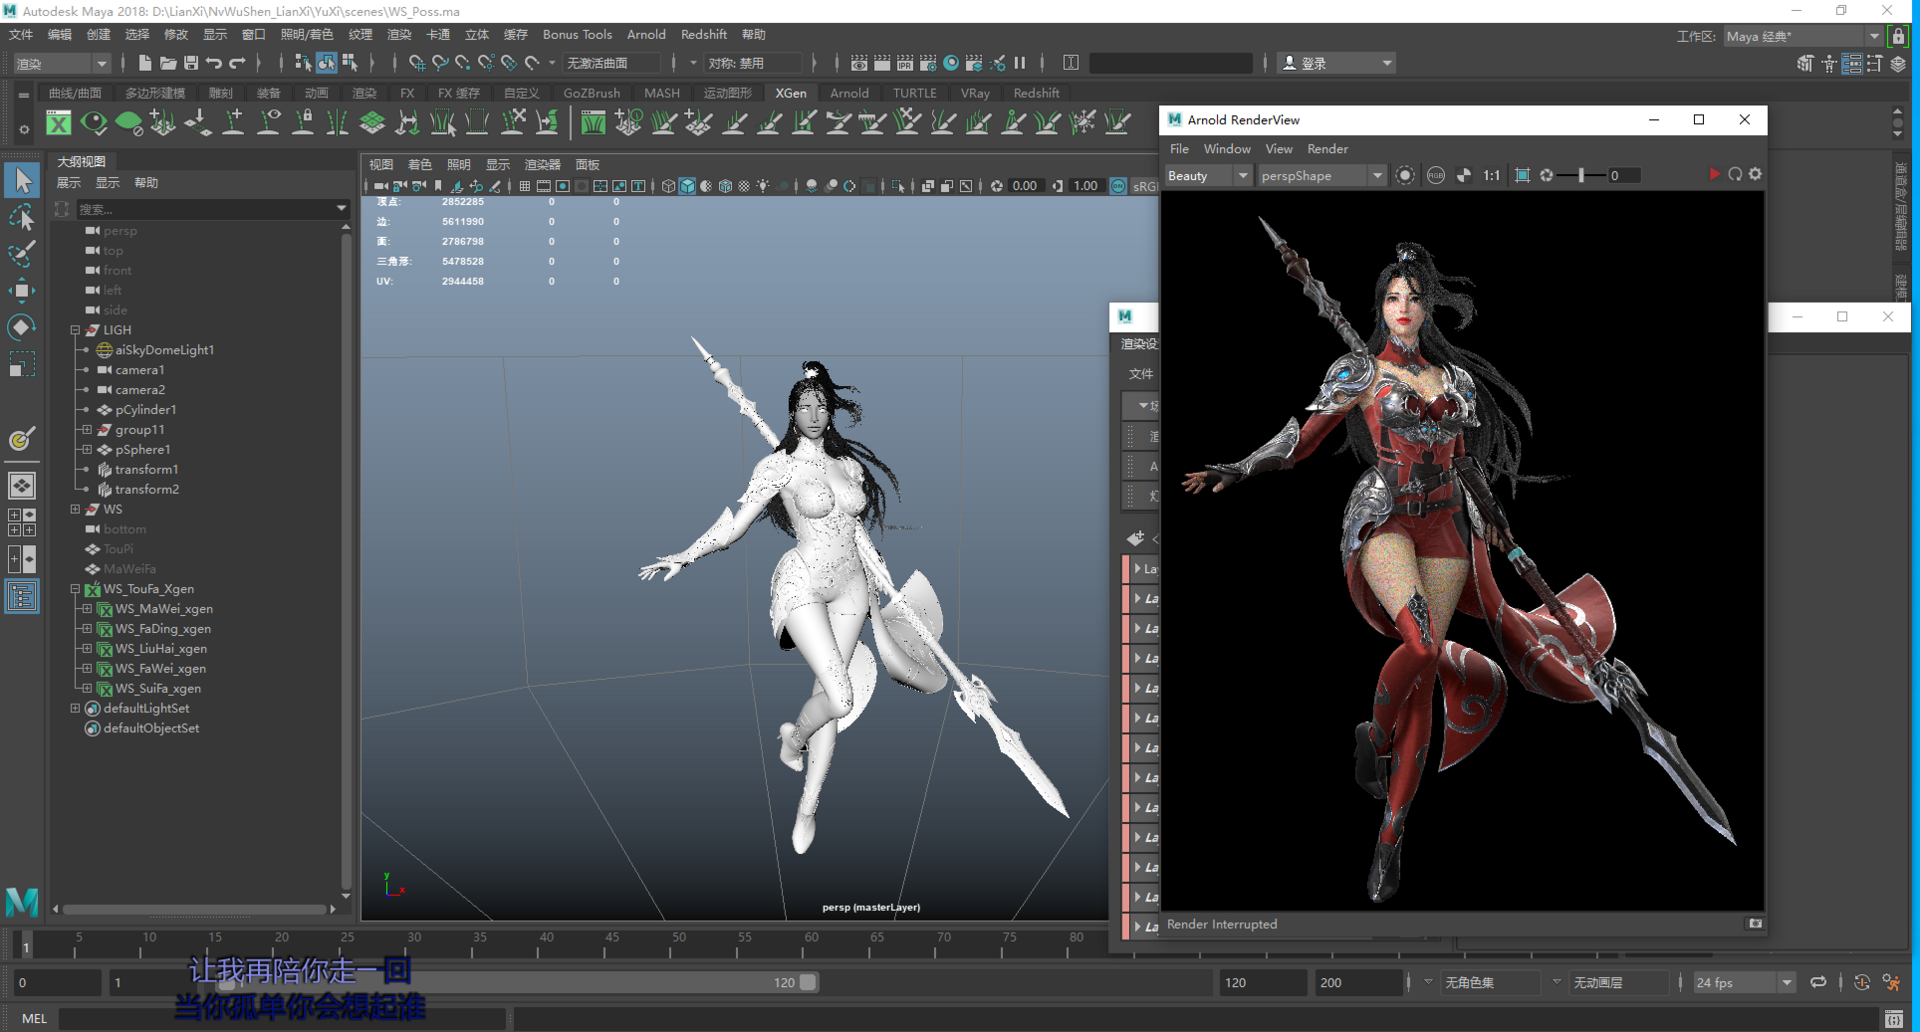
Task: Toggle Outliner panel layout button
Action: 22,597
